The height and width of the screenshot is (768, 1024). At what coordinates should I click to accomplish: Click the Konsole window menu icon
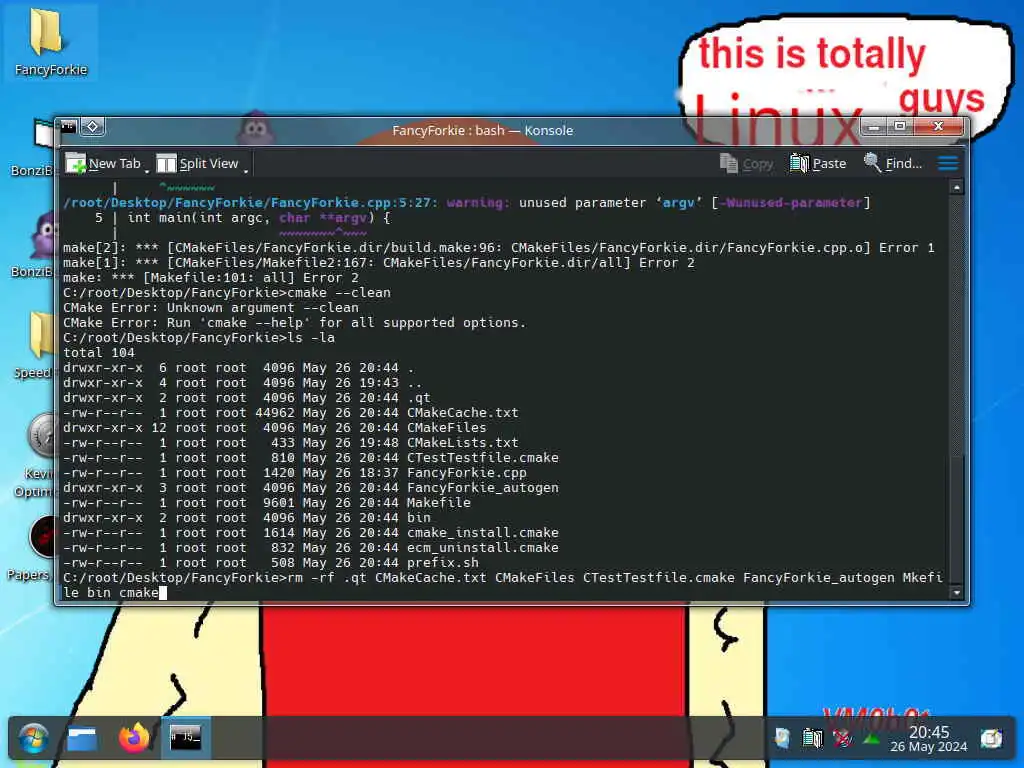point(69,126)
